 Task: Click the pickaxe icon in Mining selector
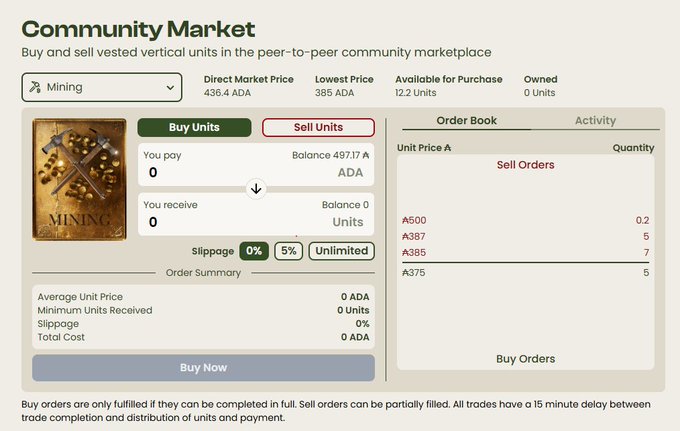coord(35,87)
